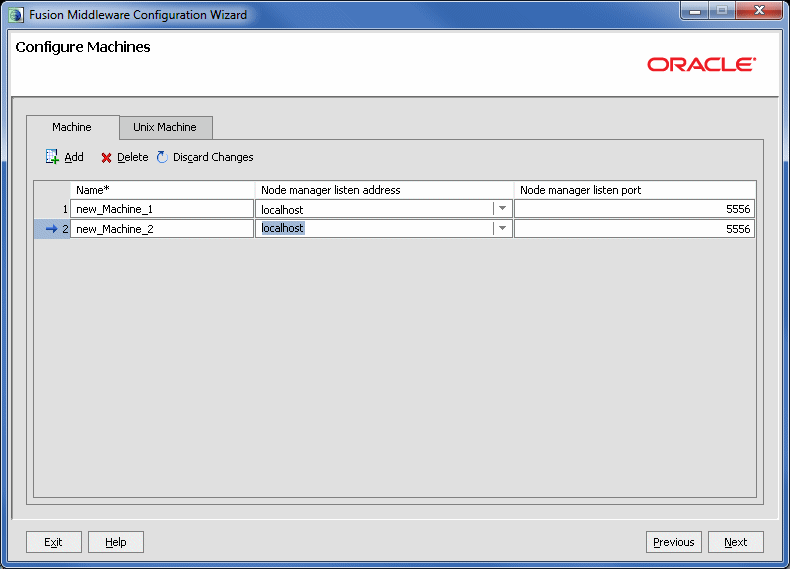Click the Exit button
Viewport: 790px width, 569px height.
tap(53, 542)
